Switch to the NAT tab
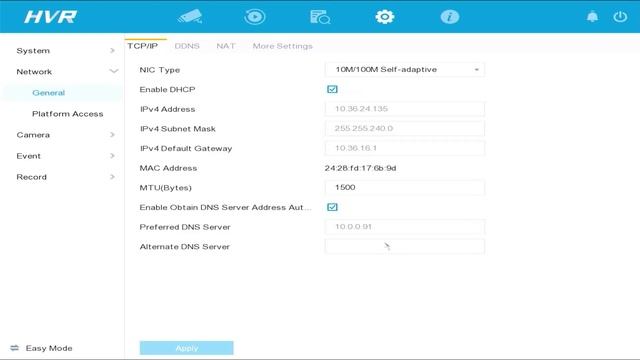The height and width of the screenshot is (360, 640). (226, 46)
